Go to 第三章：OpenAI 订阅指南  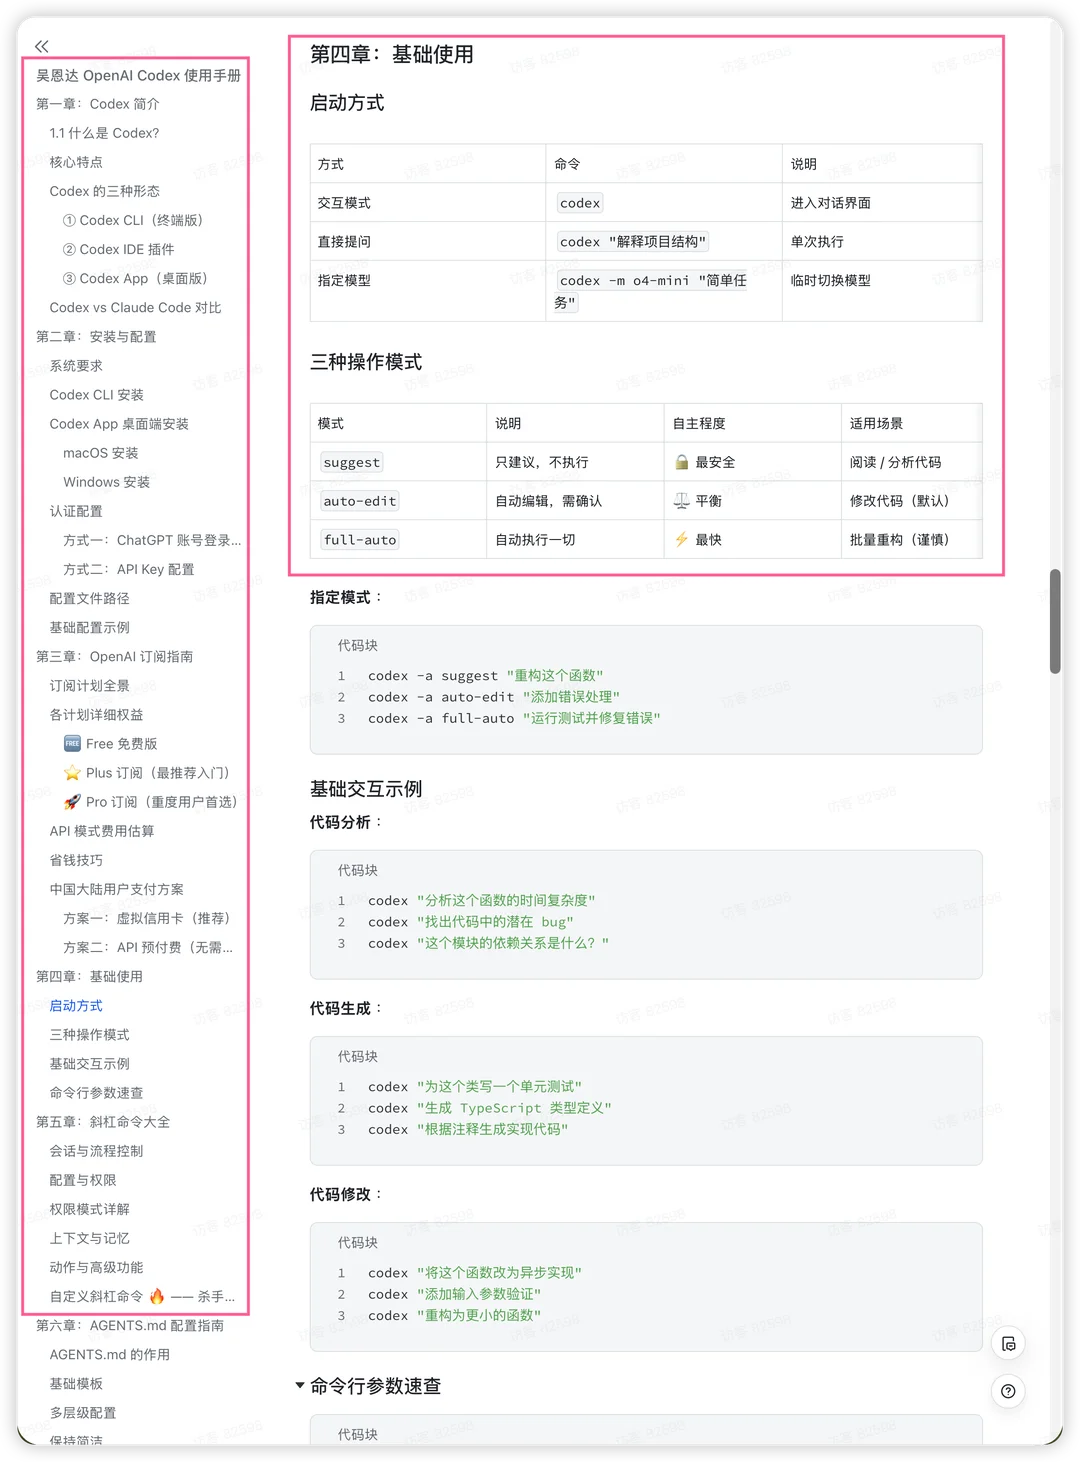[x=115, y=656]
